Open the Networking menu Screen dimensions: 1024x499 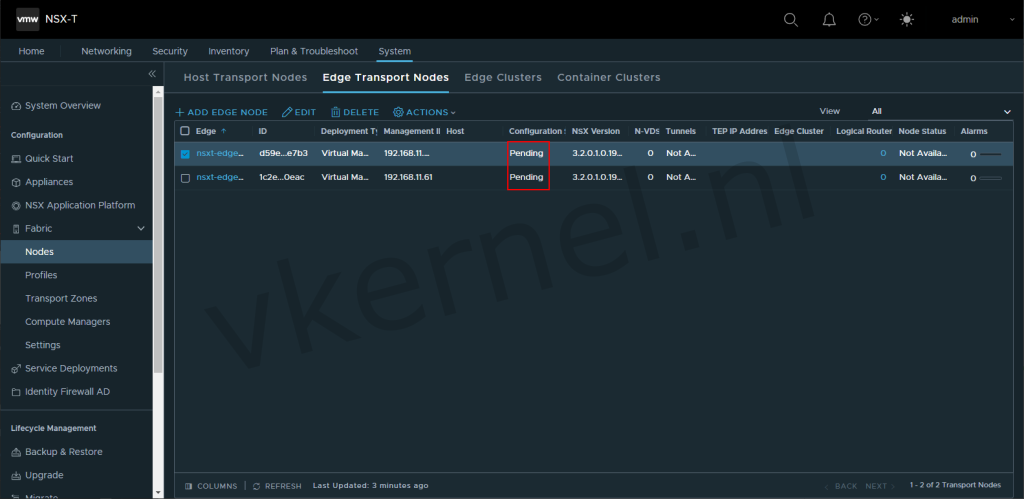pyautogui.click(x=106, y=51)
